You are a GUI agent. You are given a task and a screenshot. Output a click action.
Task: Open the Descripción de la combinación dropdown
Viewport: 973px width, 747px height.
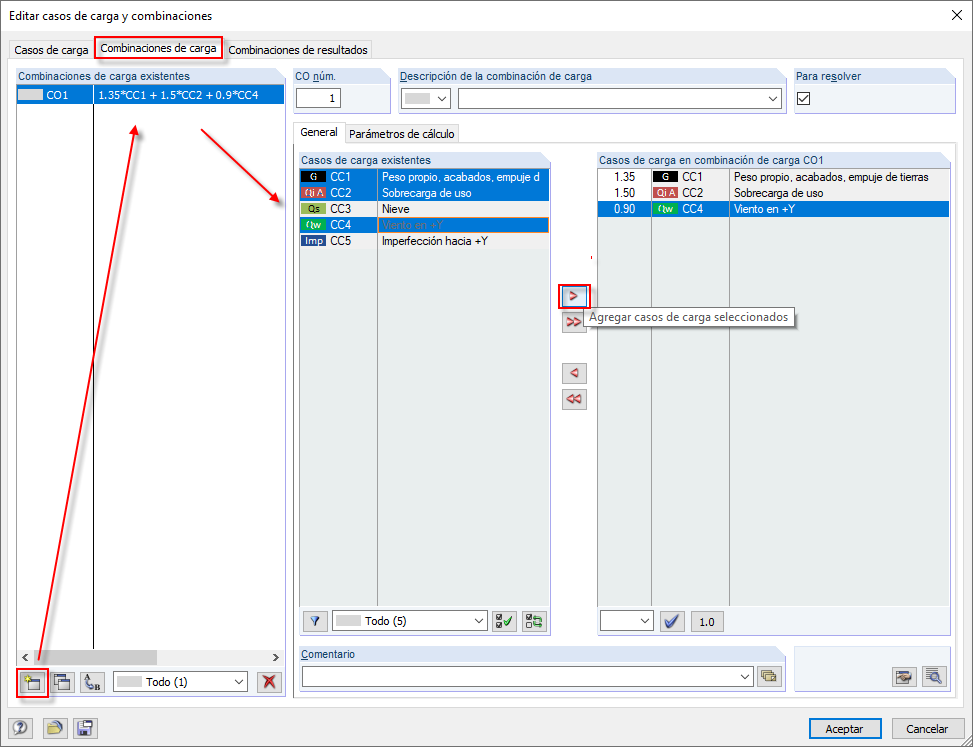point(773,98)
